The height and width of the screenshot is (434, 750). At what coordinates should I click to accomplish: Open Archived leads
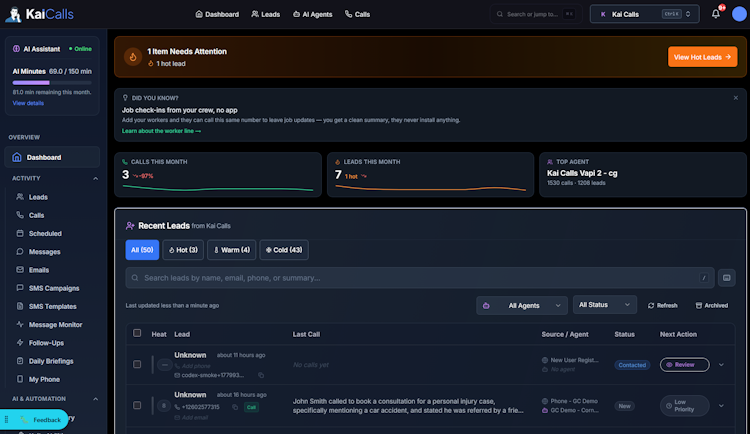[x=712, y=305]
